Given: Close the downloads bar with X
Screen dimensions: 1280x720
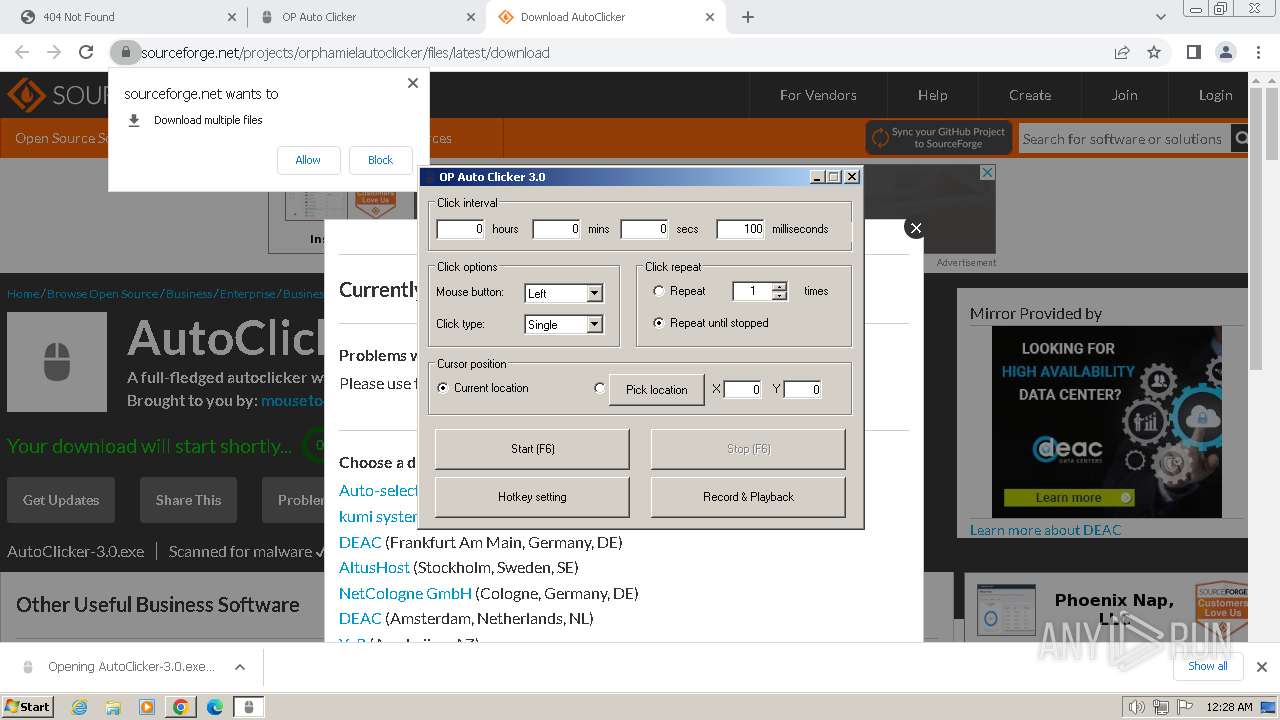Looking at the screenshot, I should [x=1261, y=667].
